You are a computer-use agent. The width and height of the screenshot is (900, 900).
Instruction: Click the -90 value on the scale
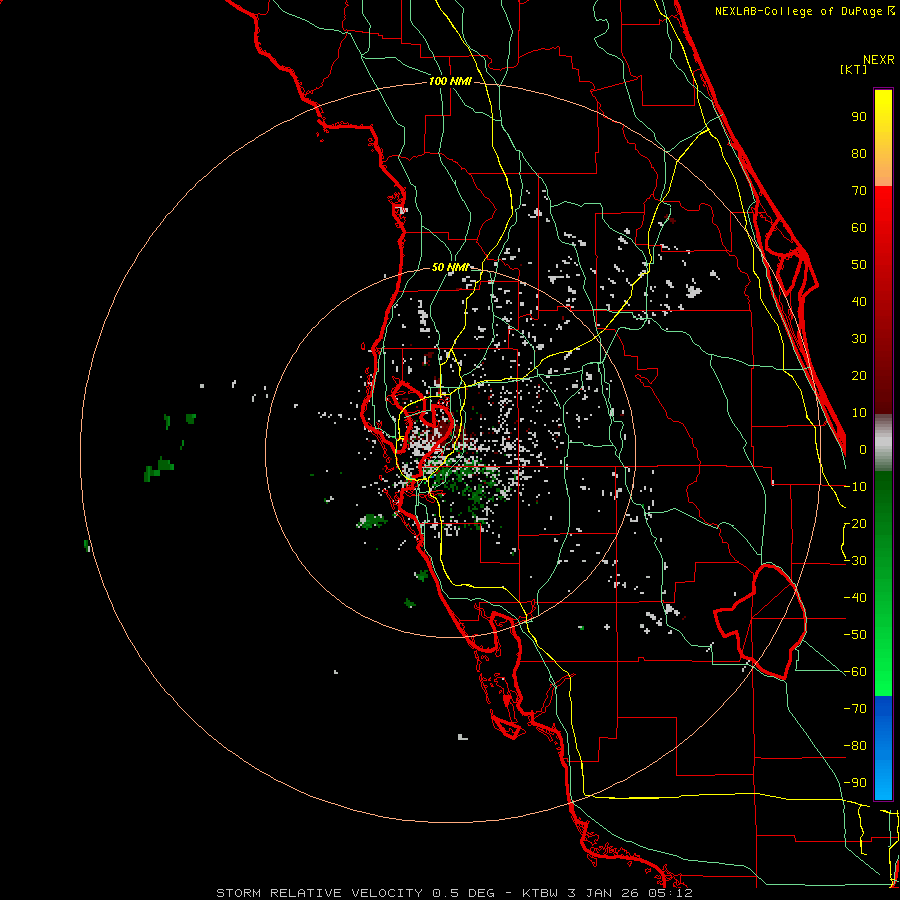pyautogui.click(x=855, y=783)
